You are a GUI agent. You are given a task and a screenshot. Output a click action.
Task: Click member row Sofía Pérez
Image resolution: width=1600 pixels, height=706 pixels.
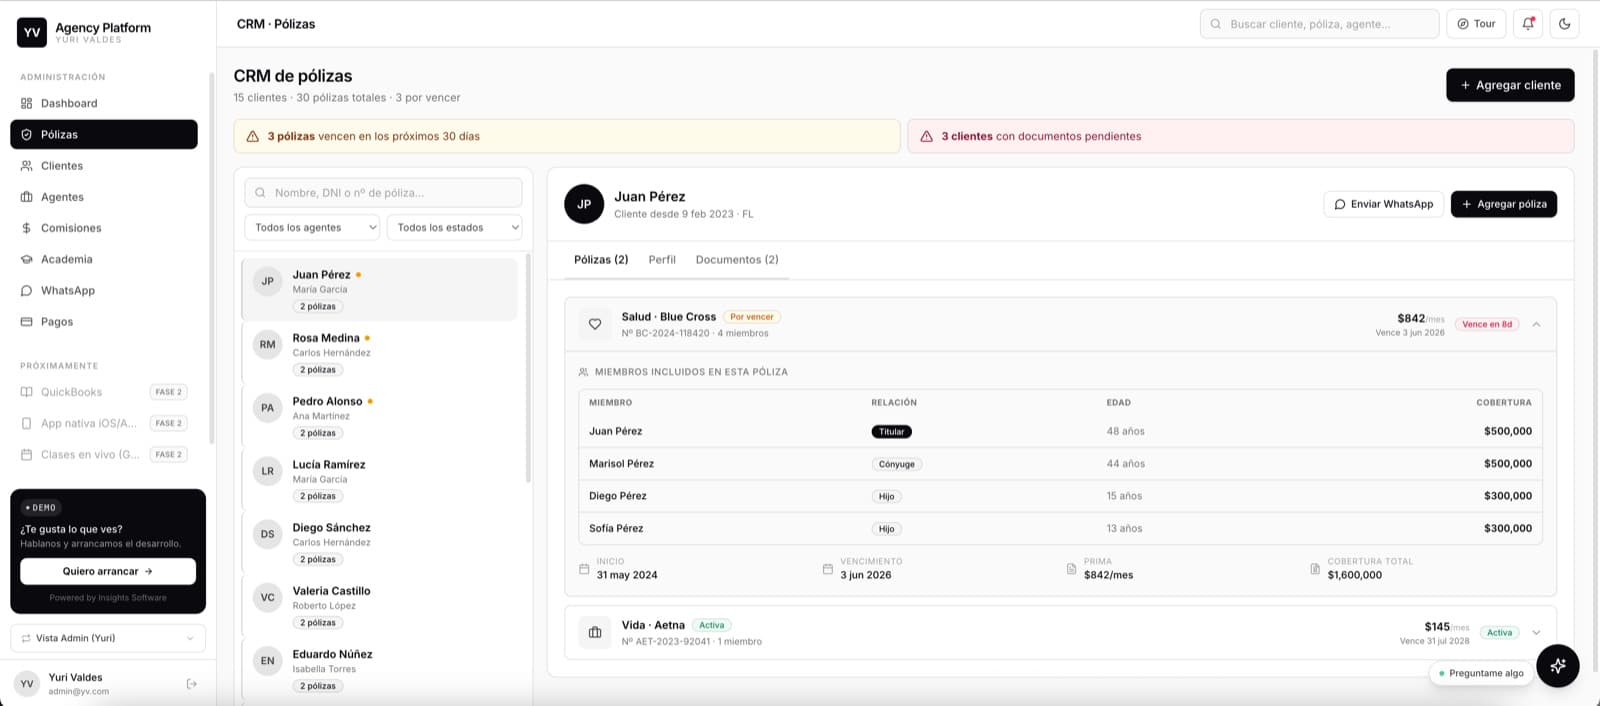(x=1060, y=528)
